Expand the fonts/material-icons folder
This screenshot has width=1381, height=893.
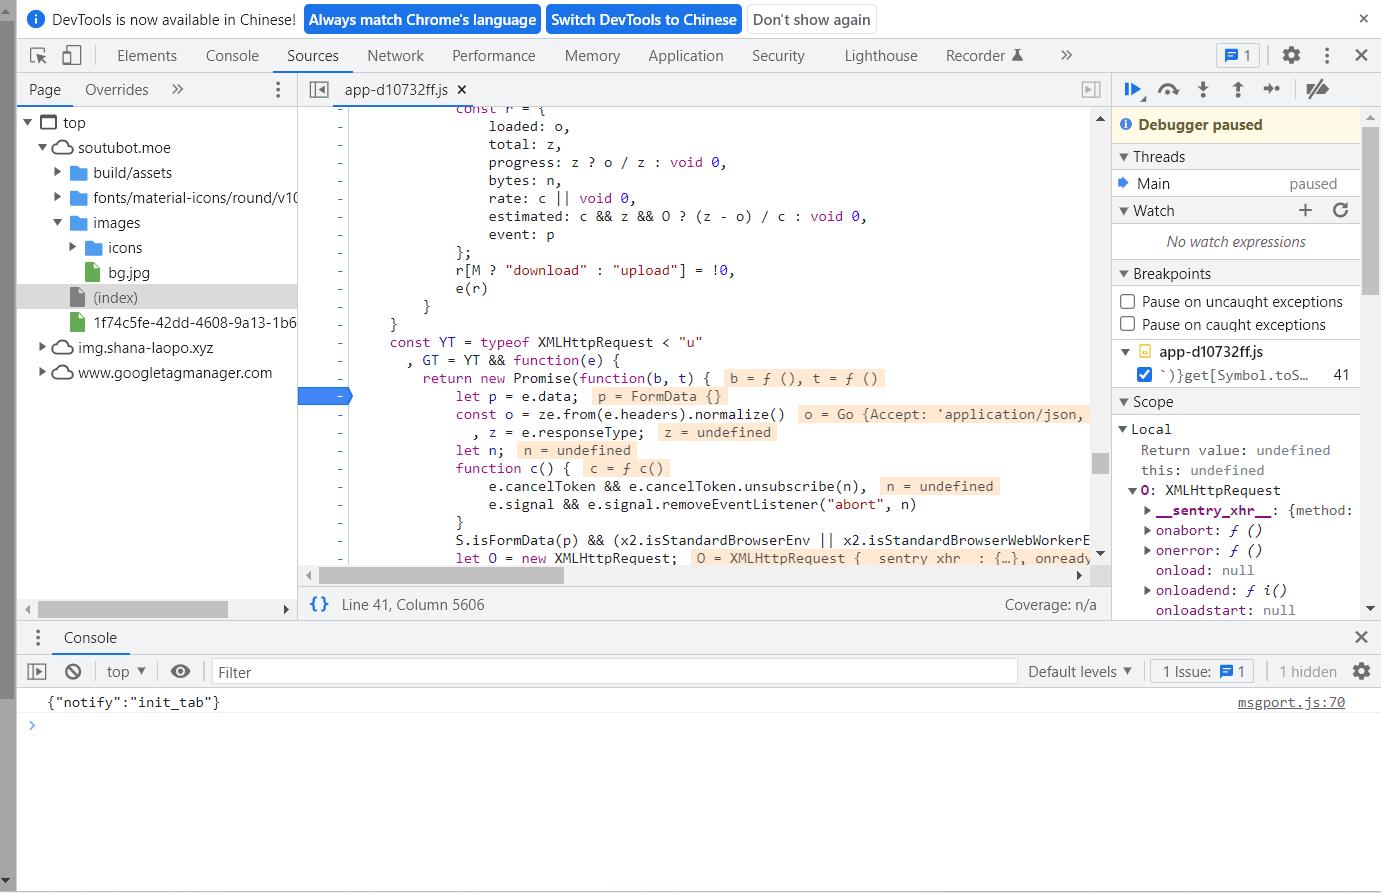pos(58,197)
